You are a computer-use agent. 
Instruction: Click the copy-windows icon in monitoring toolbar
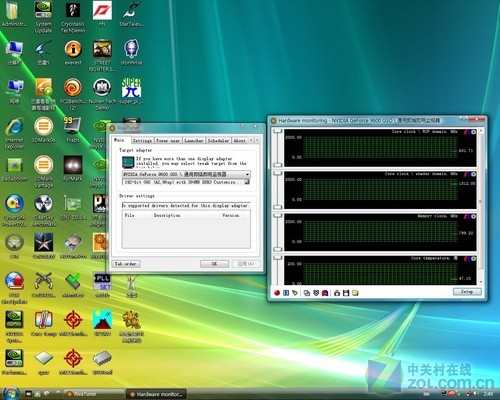tap(307, 293)
